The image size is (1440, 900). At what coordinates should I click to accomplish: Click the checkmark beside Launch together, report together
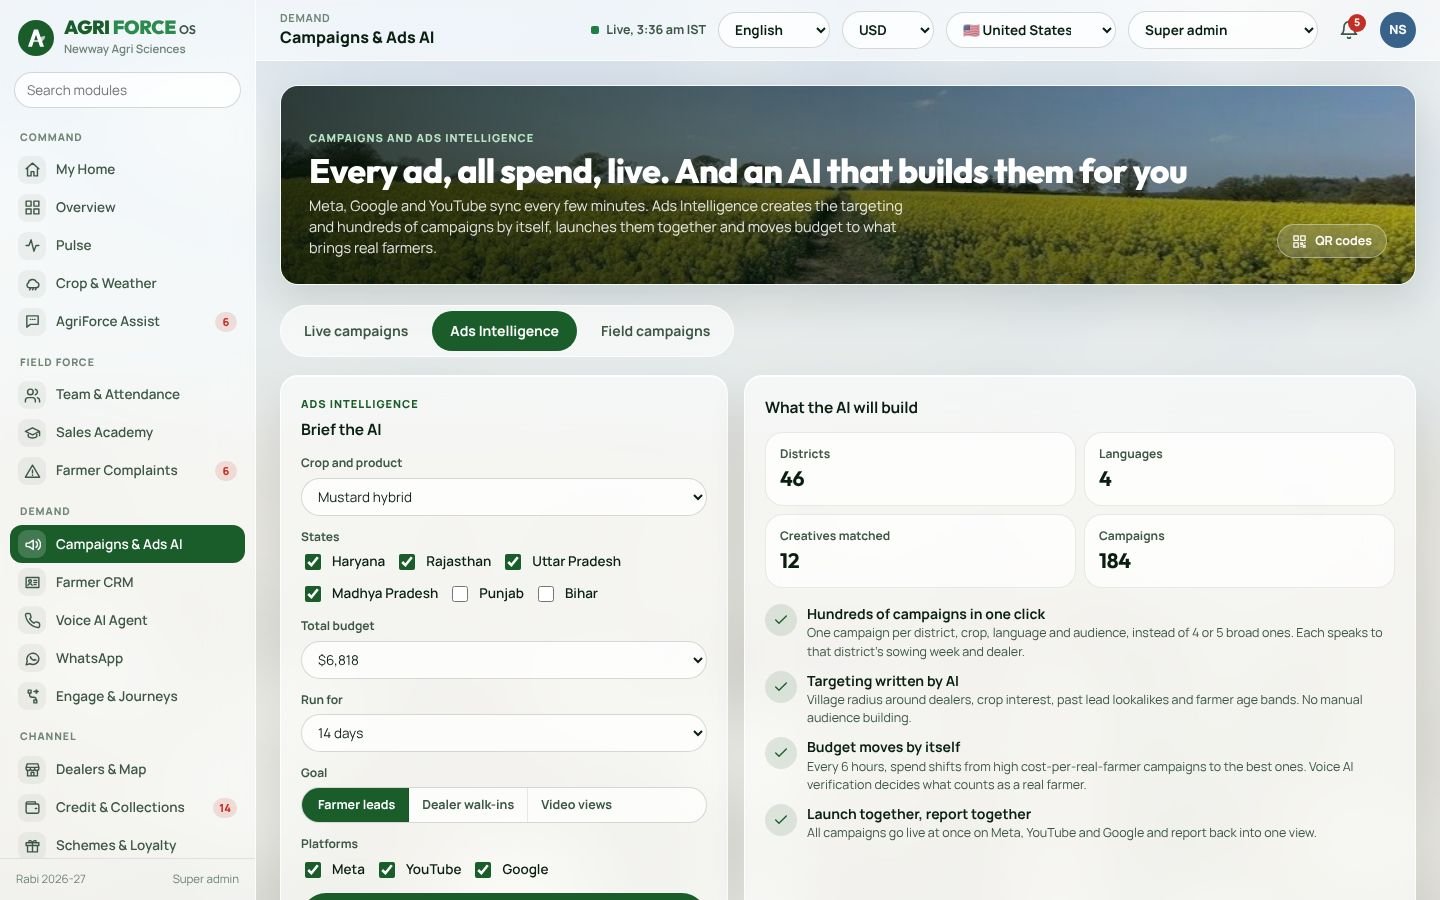[780, 820]
